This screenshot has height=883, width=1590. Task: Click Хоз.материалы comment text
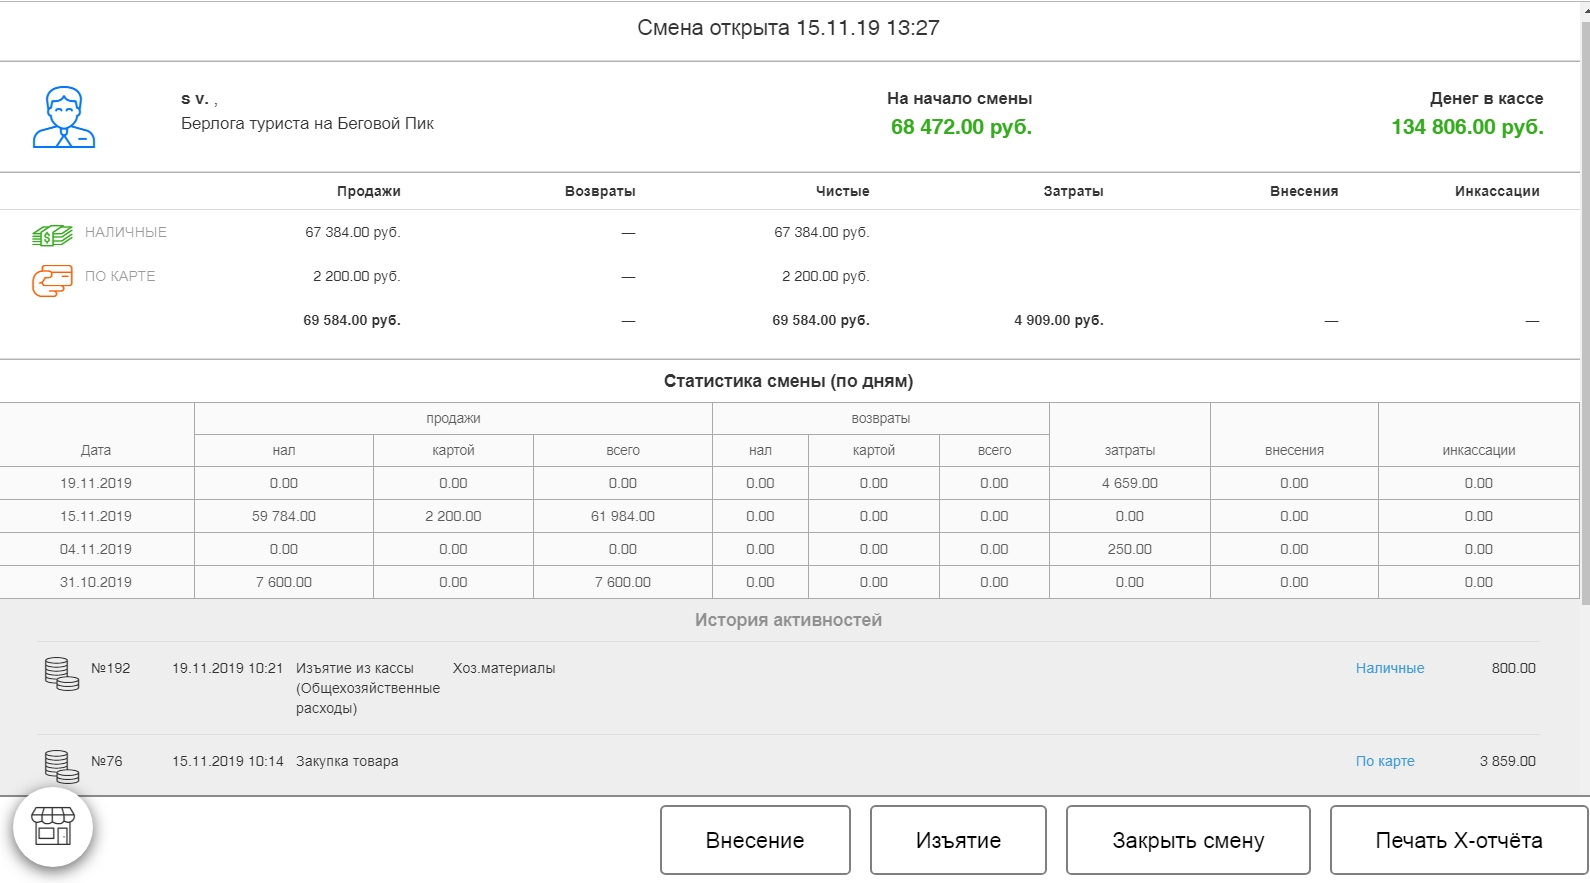coord(504,668)
